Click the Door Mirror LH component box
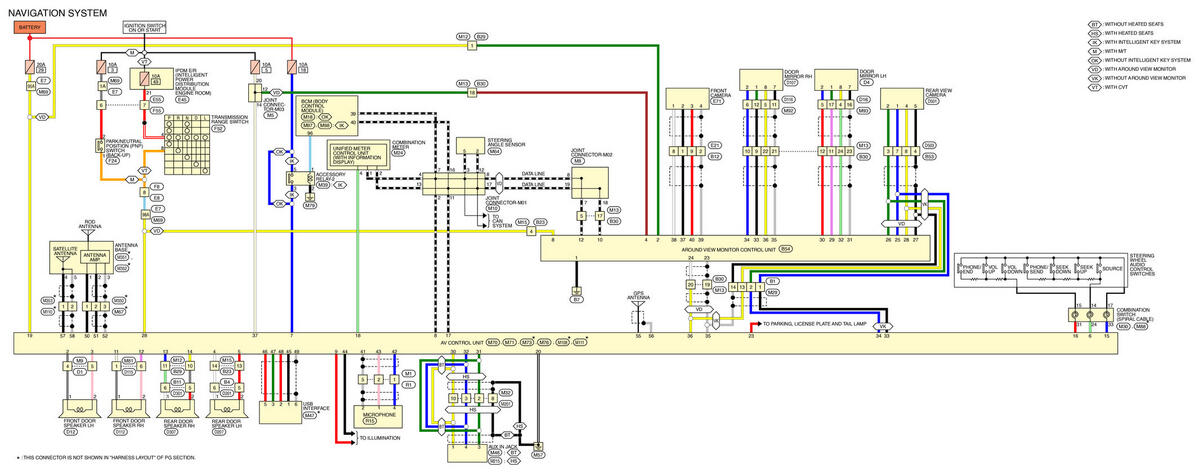The width and height of the screenshot is (1199, 473). (835, 78)
